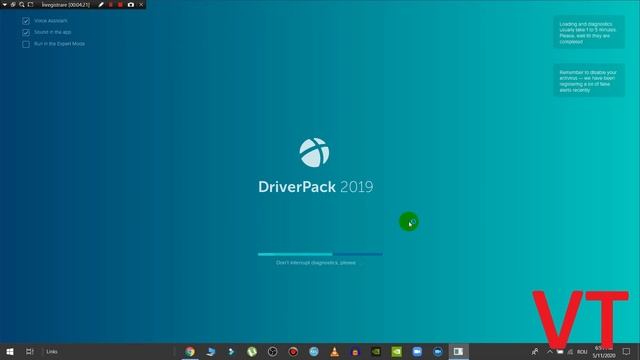
Task: Open VLC media player from taskbar
Action: [x=334, y=351]
